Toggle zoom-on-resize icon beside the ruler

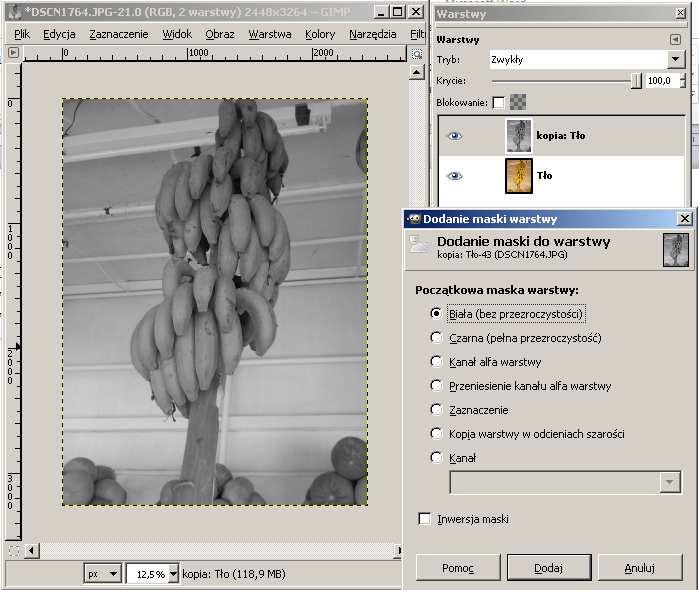click(417, 54)
